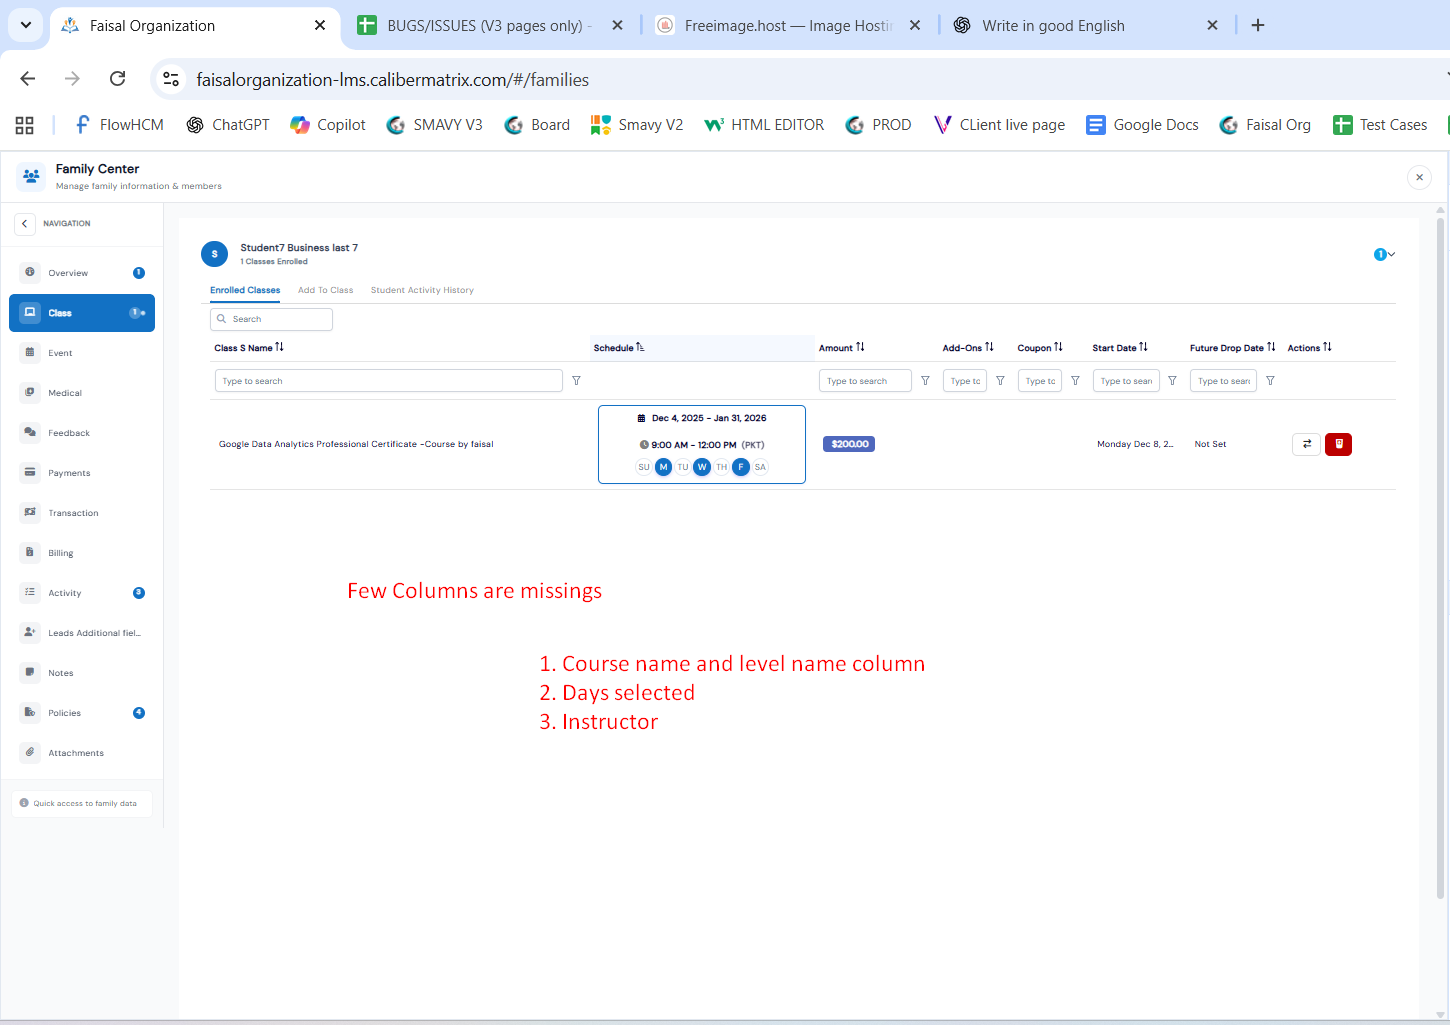
Task: Click the Search box above the table
Action: [271, 319]
